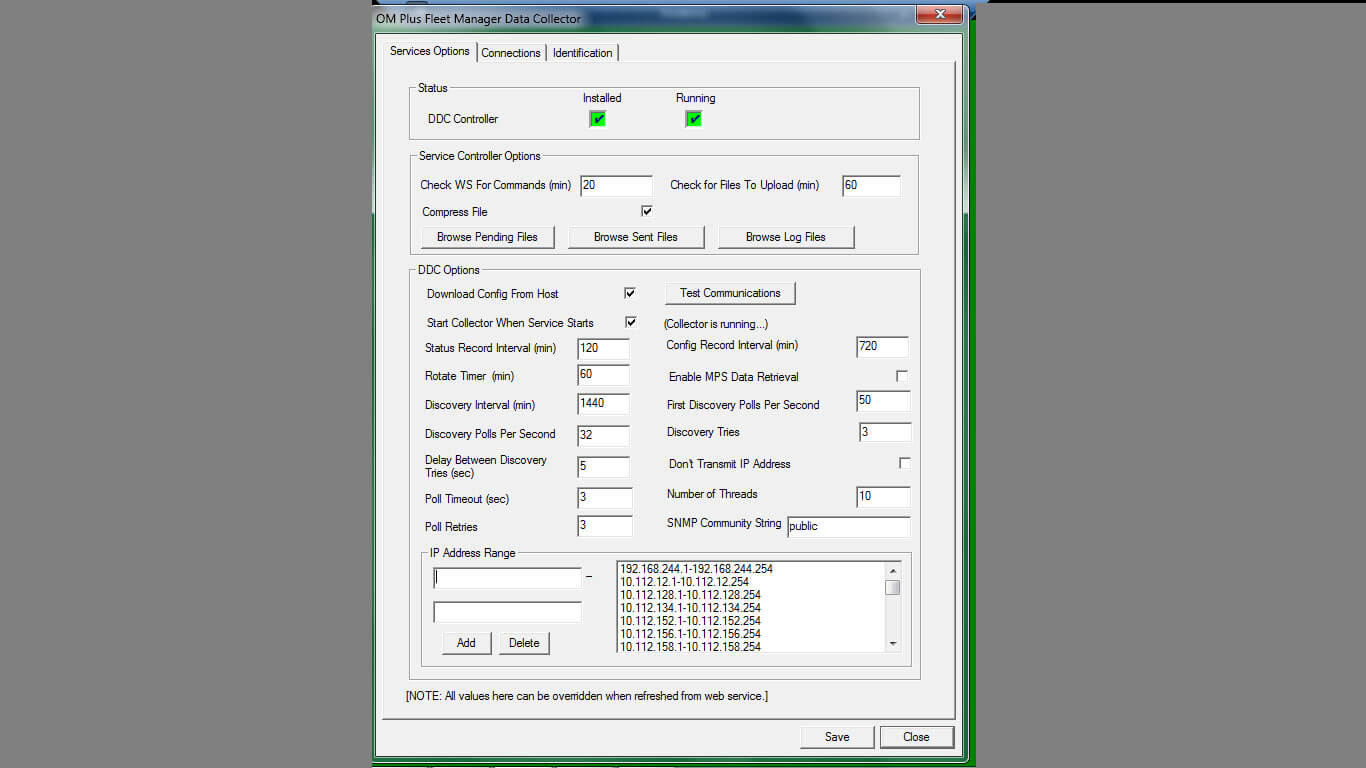Click the Discovery Interval input field
This screenshot has height=768, width=1366.
point(603,404)
